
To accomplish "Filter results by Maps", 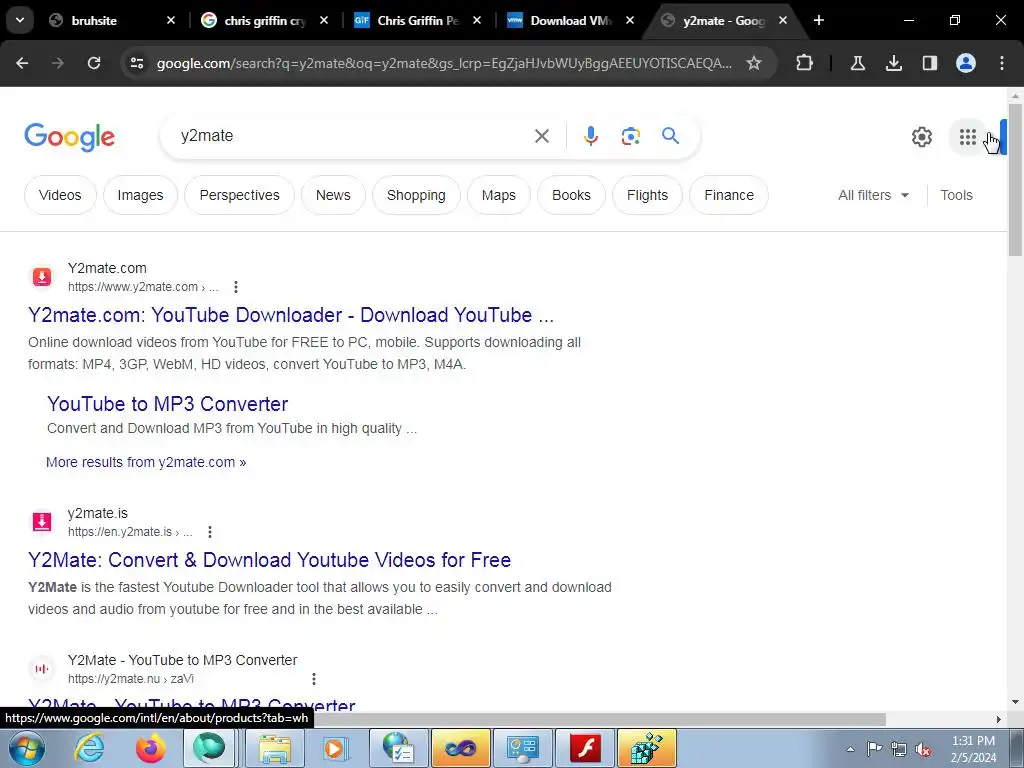I will [x=498, y=195].
